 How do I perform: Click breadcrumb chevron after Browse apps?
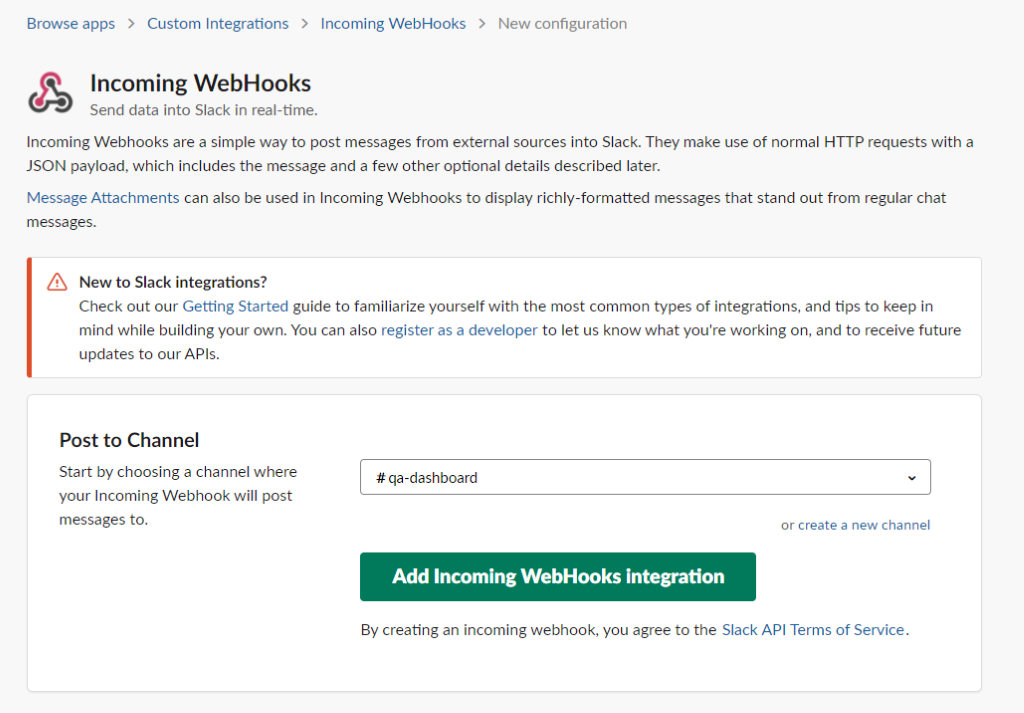click(x=131, y=24)
